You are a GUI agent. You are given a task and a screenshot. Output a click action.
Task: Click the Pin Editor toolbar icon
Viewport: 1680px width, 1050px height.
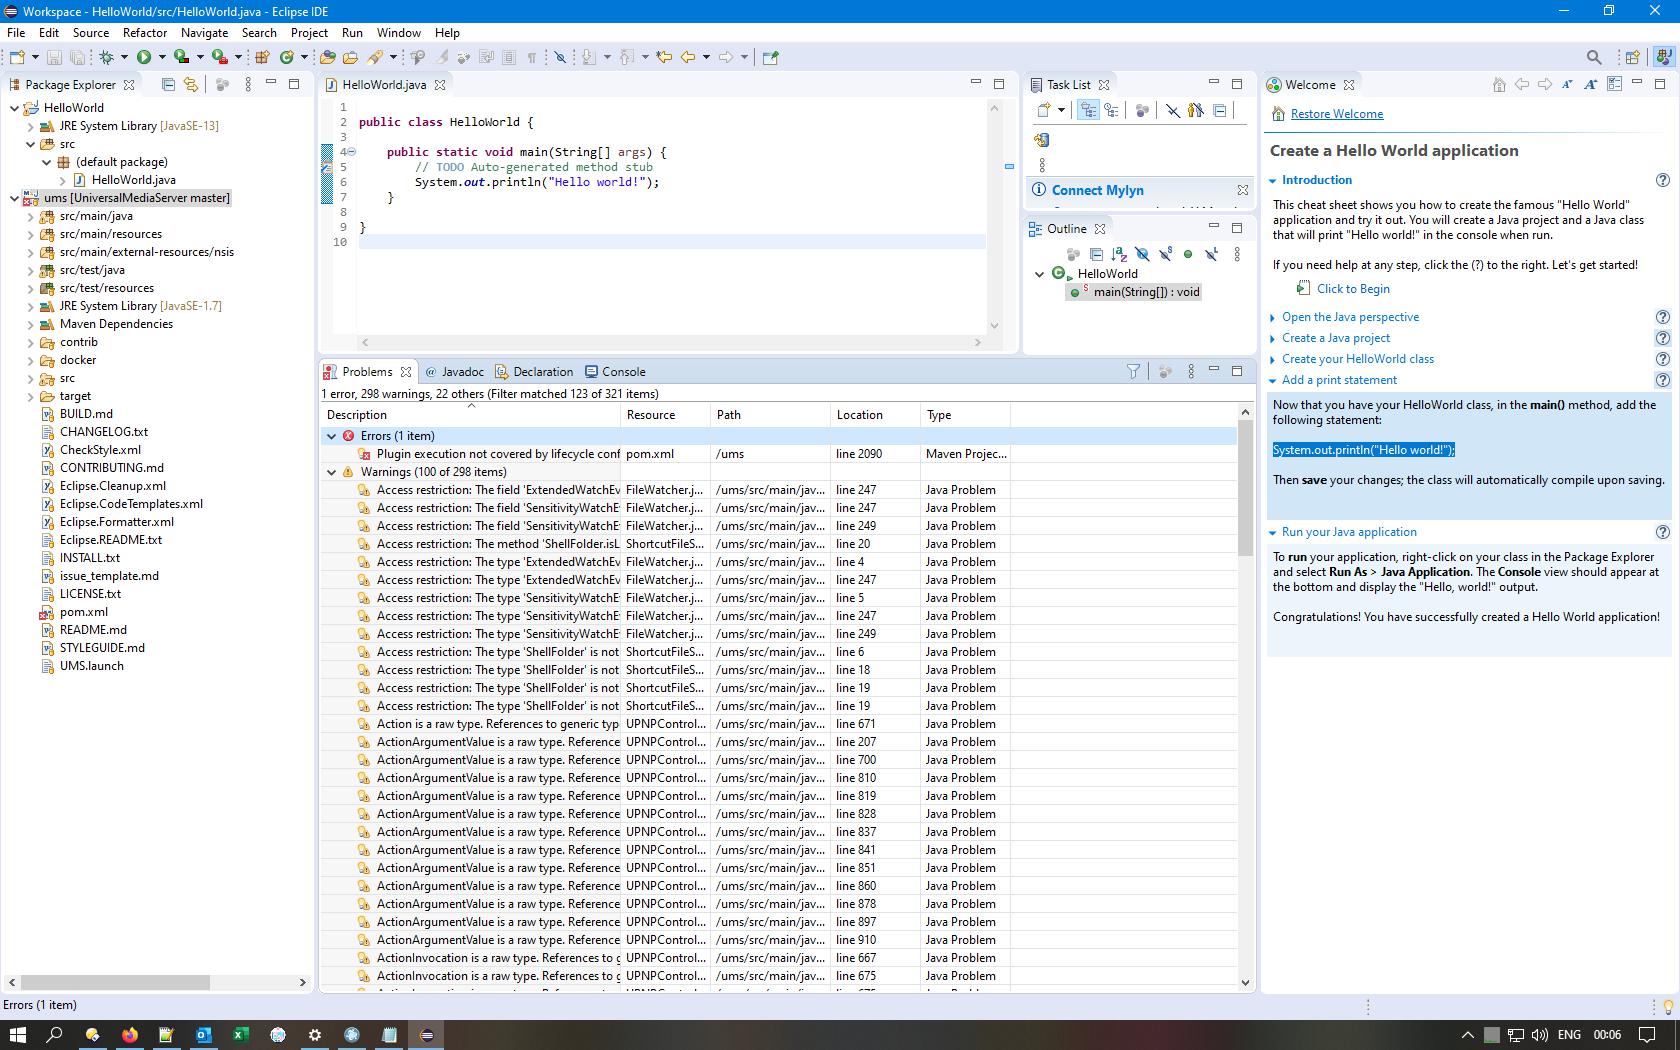point(770,57)
